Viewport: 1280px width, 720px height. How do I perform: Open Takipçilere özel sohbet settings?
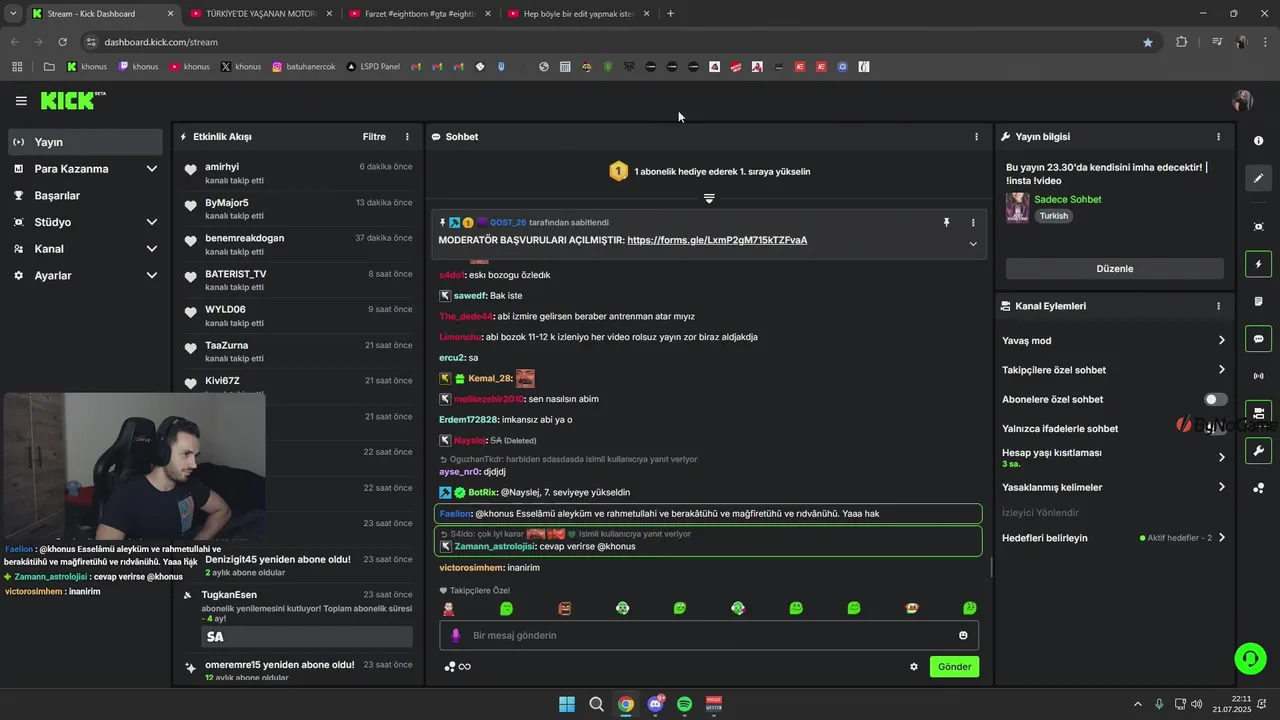click(1114, 370)
